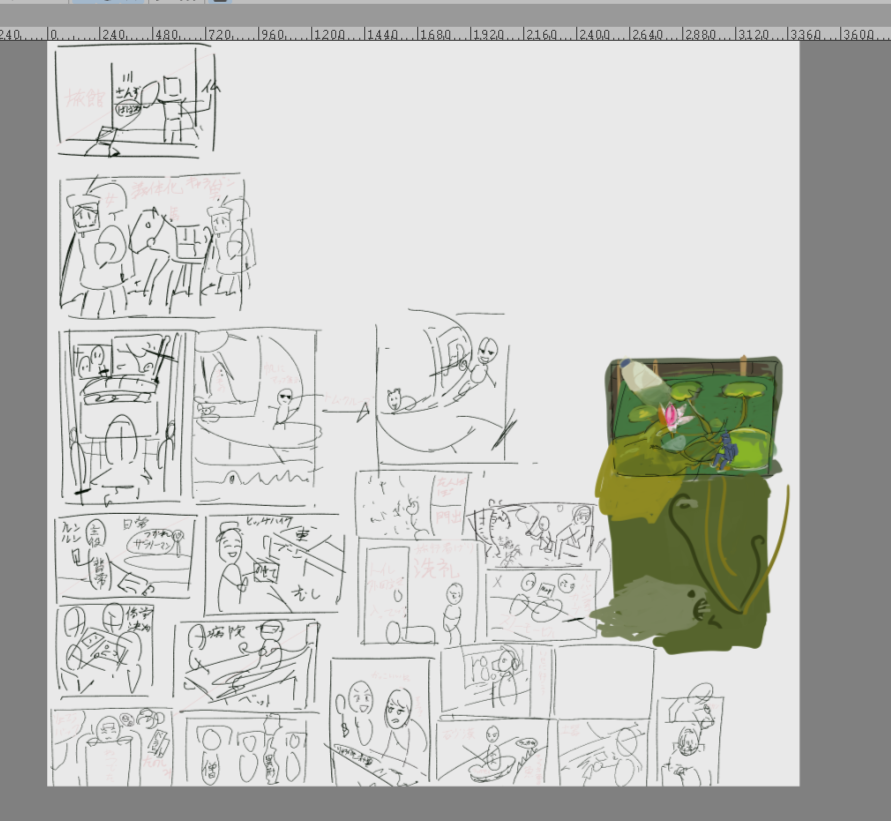The image size is (891, 821).
Task: Click the 480 mark on the ruler
Action: [x=167, y=35]
